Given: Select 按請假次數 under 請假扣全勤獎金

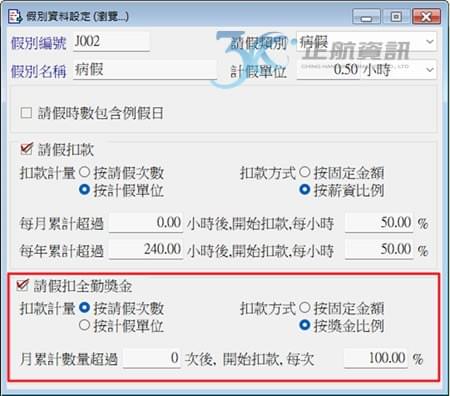Looking at the screenshot, I should [x=84, y=307].
